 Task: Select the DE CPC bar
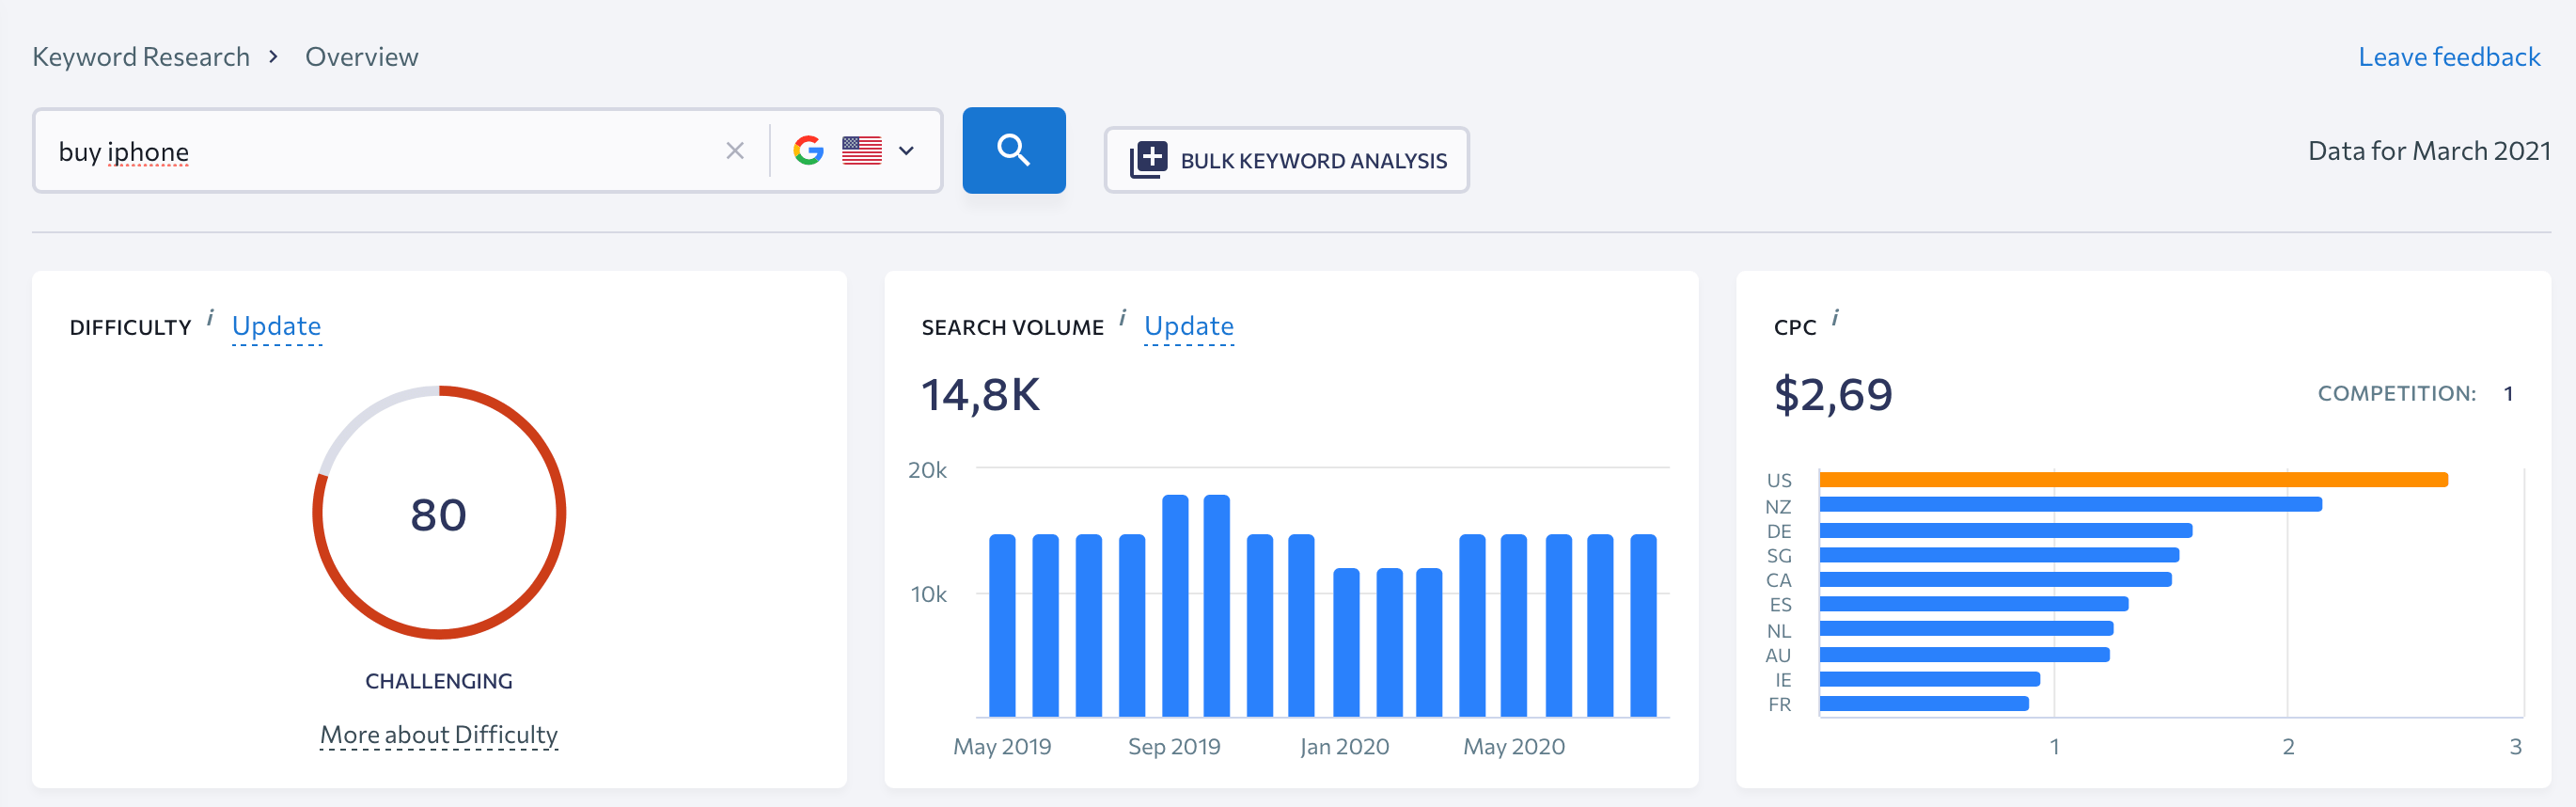(x=2005, y=530)
